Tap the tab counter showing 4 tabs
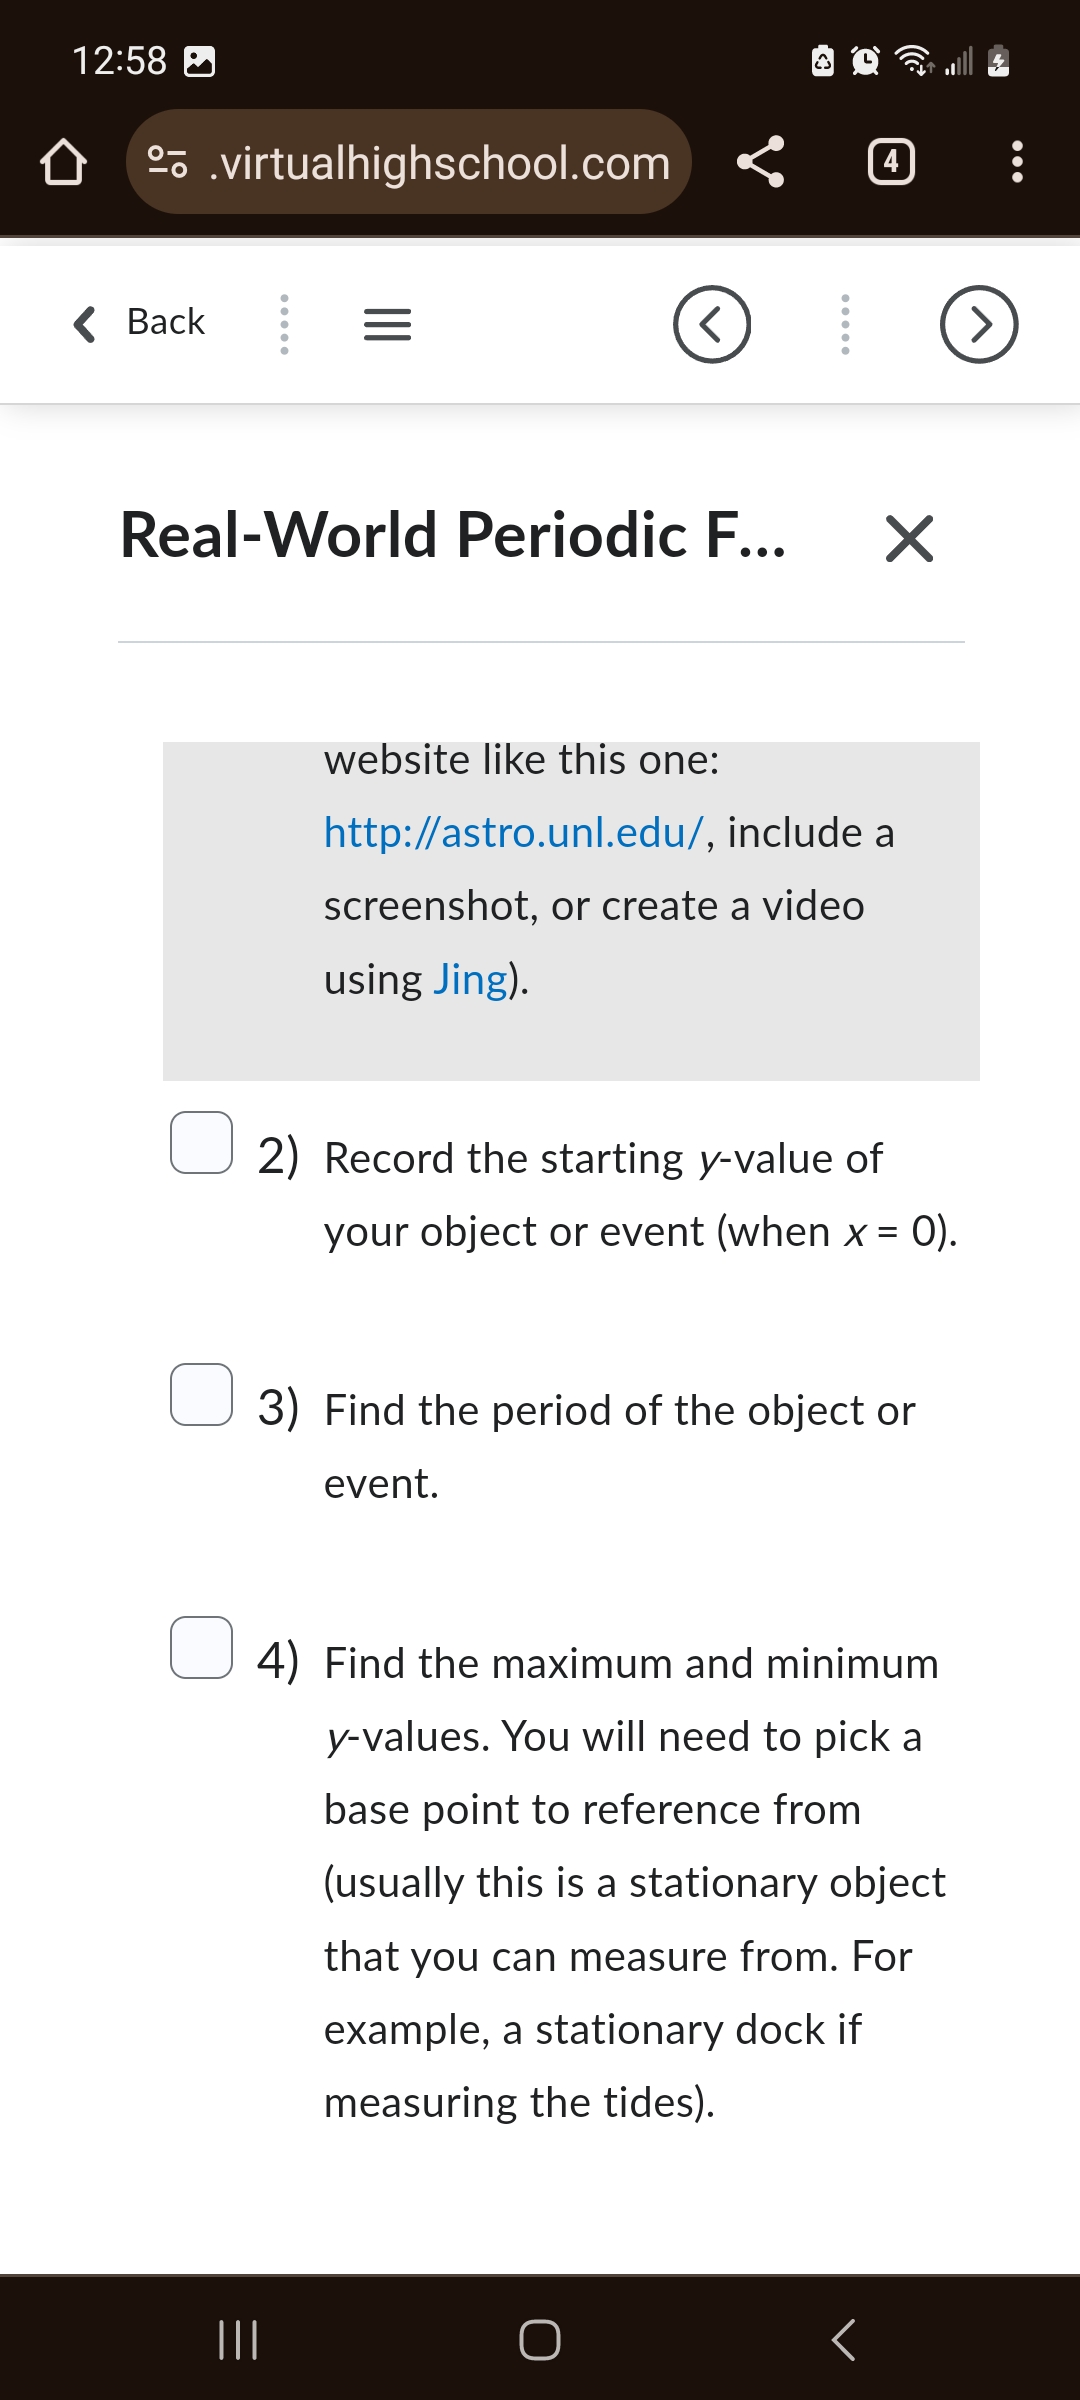 891,162
